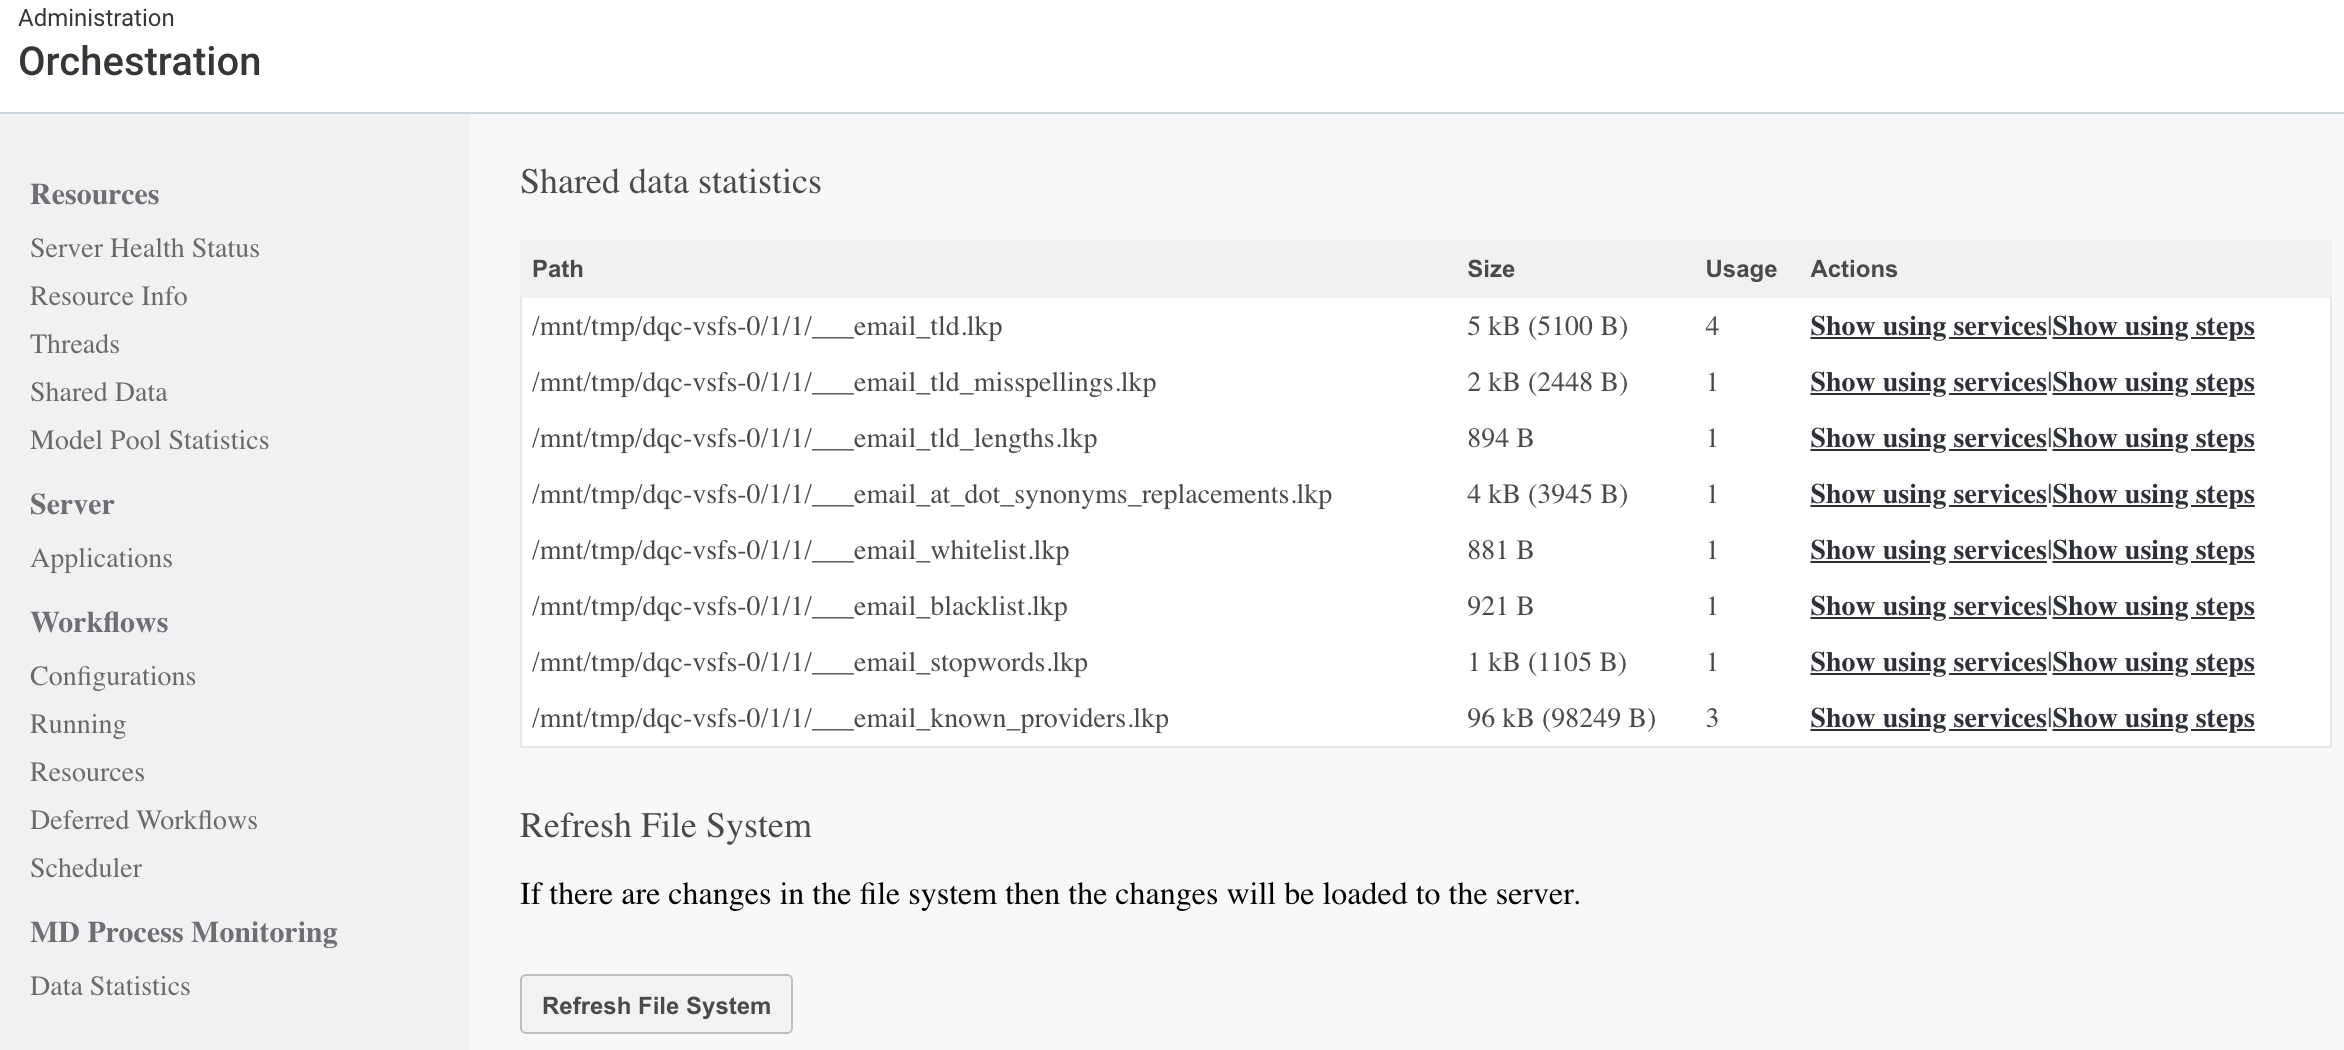Open Data Statistics under MD Process Monitoring
Screen dimensions: 2344x1050
pyautogui.click(x=110, y=986)
